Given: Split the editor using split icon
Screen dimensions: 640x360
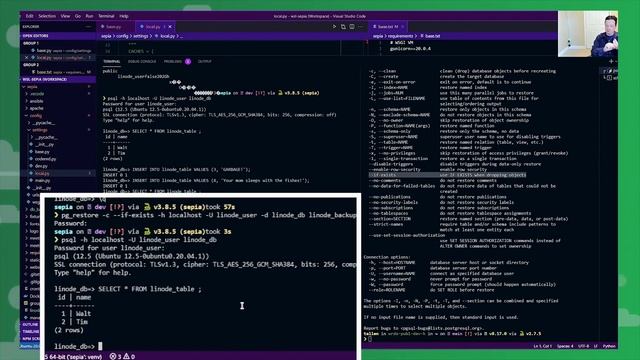Looking at the screenshot, I should tap(352, 27).
